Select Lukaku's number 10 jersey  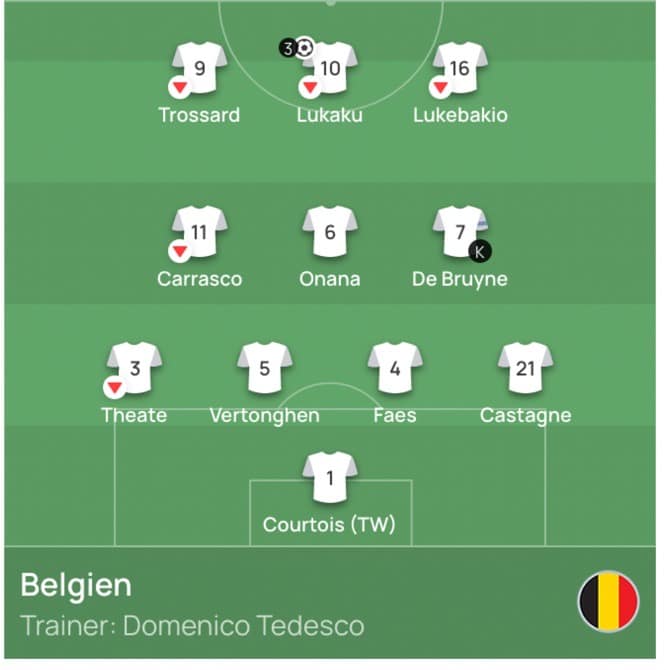[x=330, y=68]
